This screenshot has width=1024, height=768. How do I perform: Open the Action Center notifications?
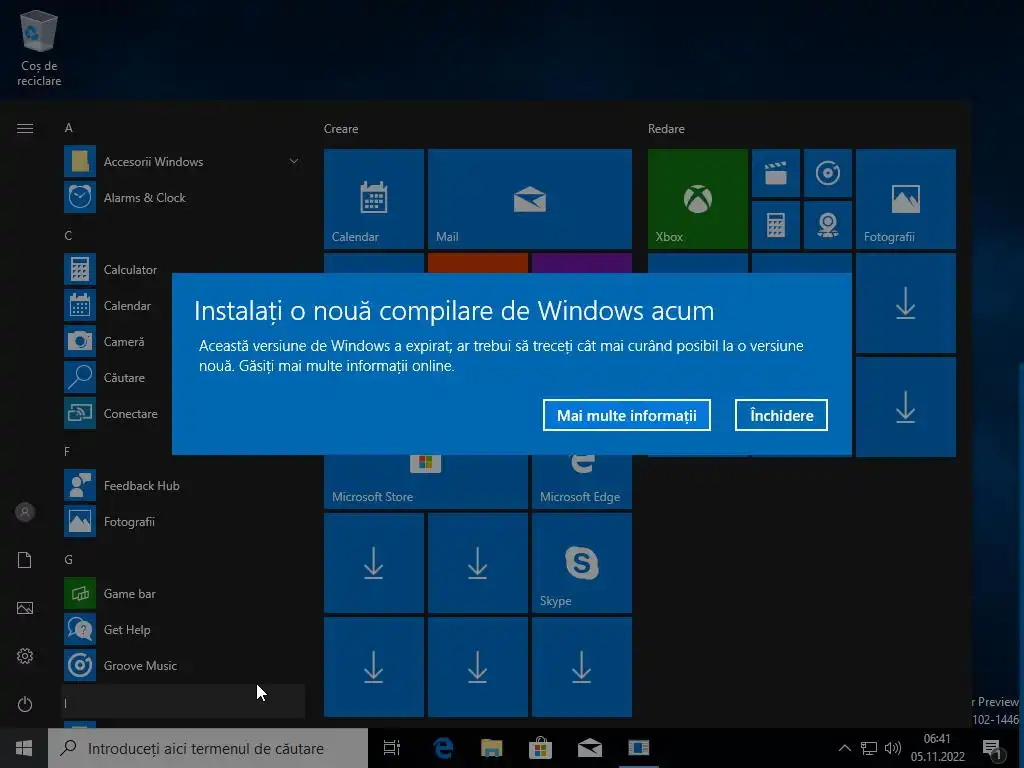(993, 748)
